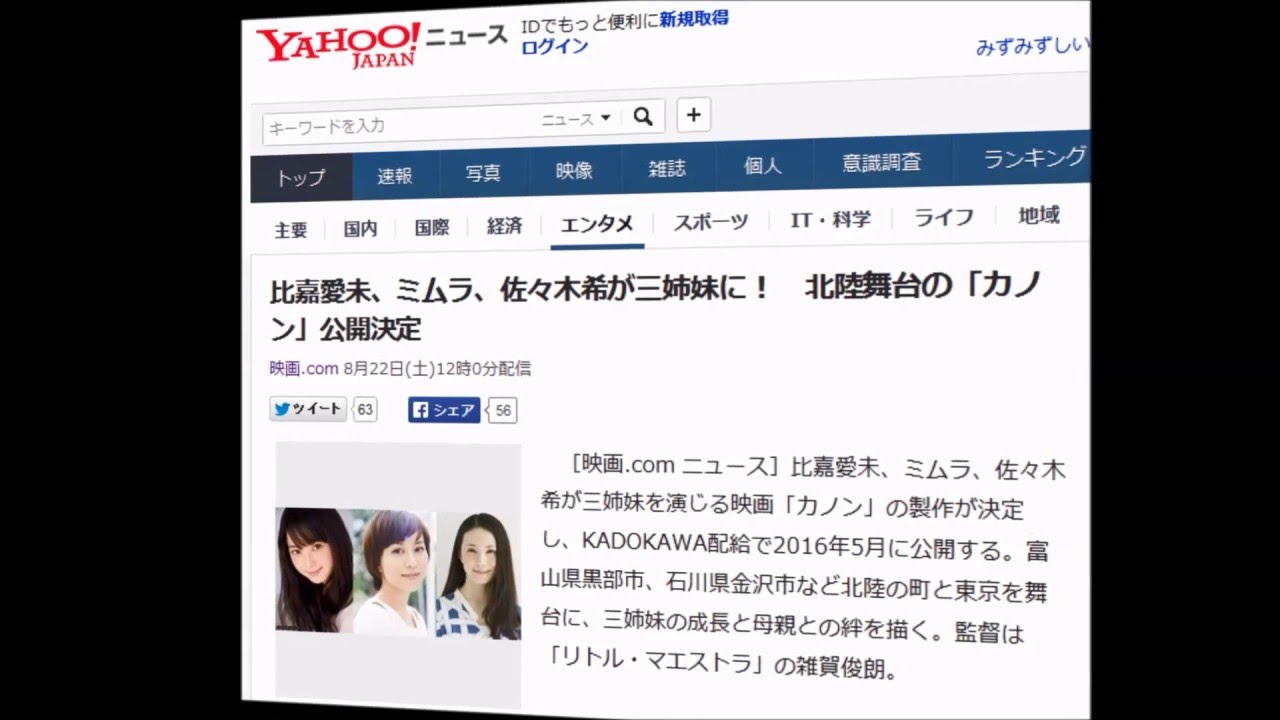
Task: Switch to the エンタメ tab
Action: [x=597, y=225]
